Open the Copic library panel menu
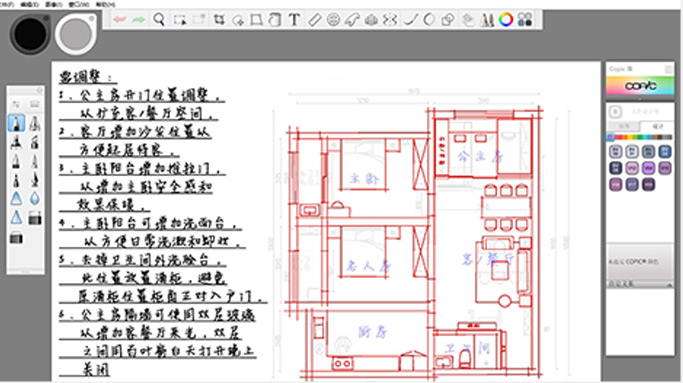The width and height of the screenshot is (683, 383). (x=669, y=69)
